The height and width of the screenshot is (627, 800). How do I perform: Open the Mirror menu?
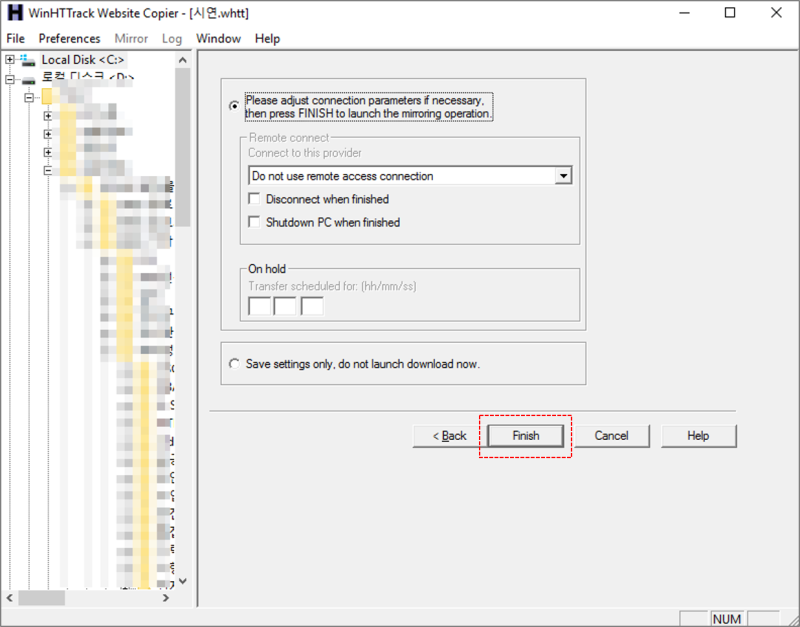click(x=131, y=39)
